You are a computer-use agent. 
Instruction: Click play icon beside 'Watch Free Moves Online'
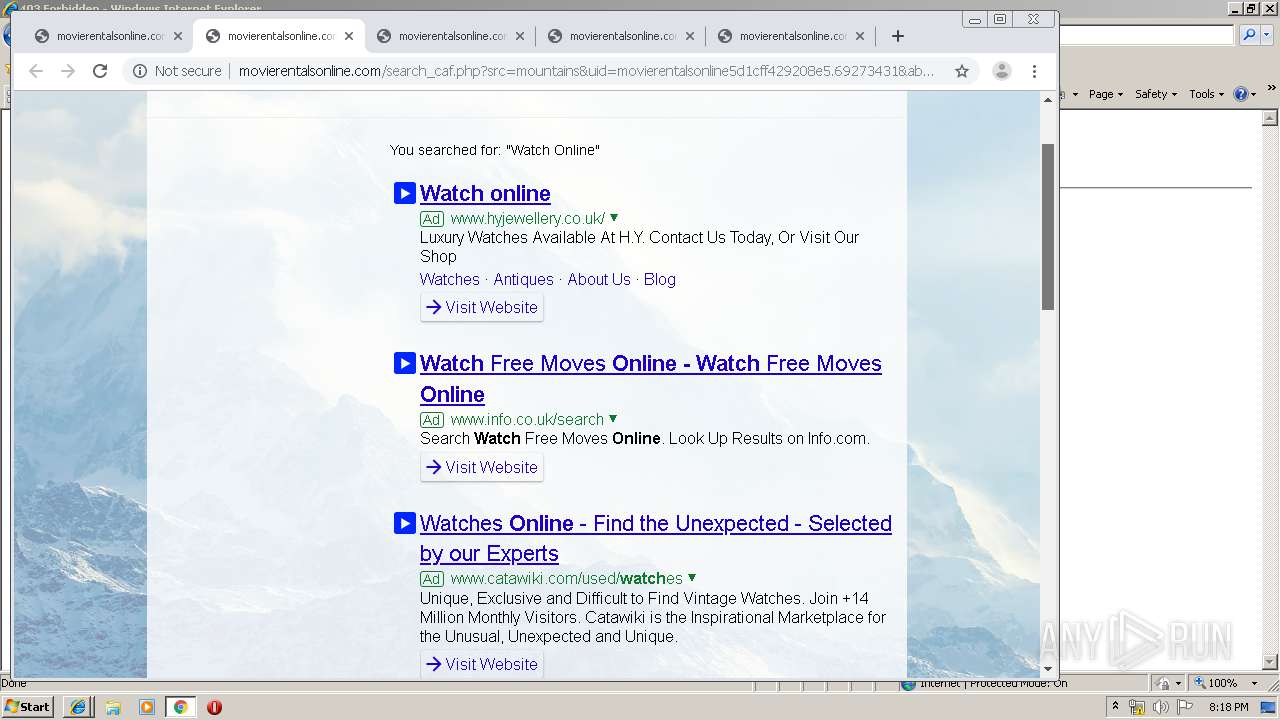click(x=404, y=363)
